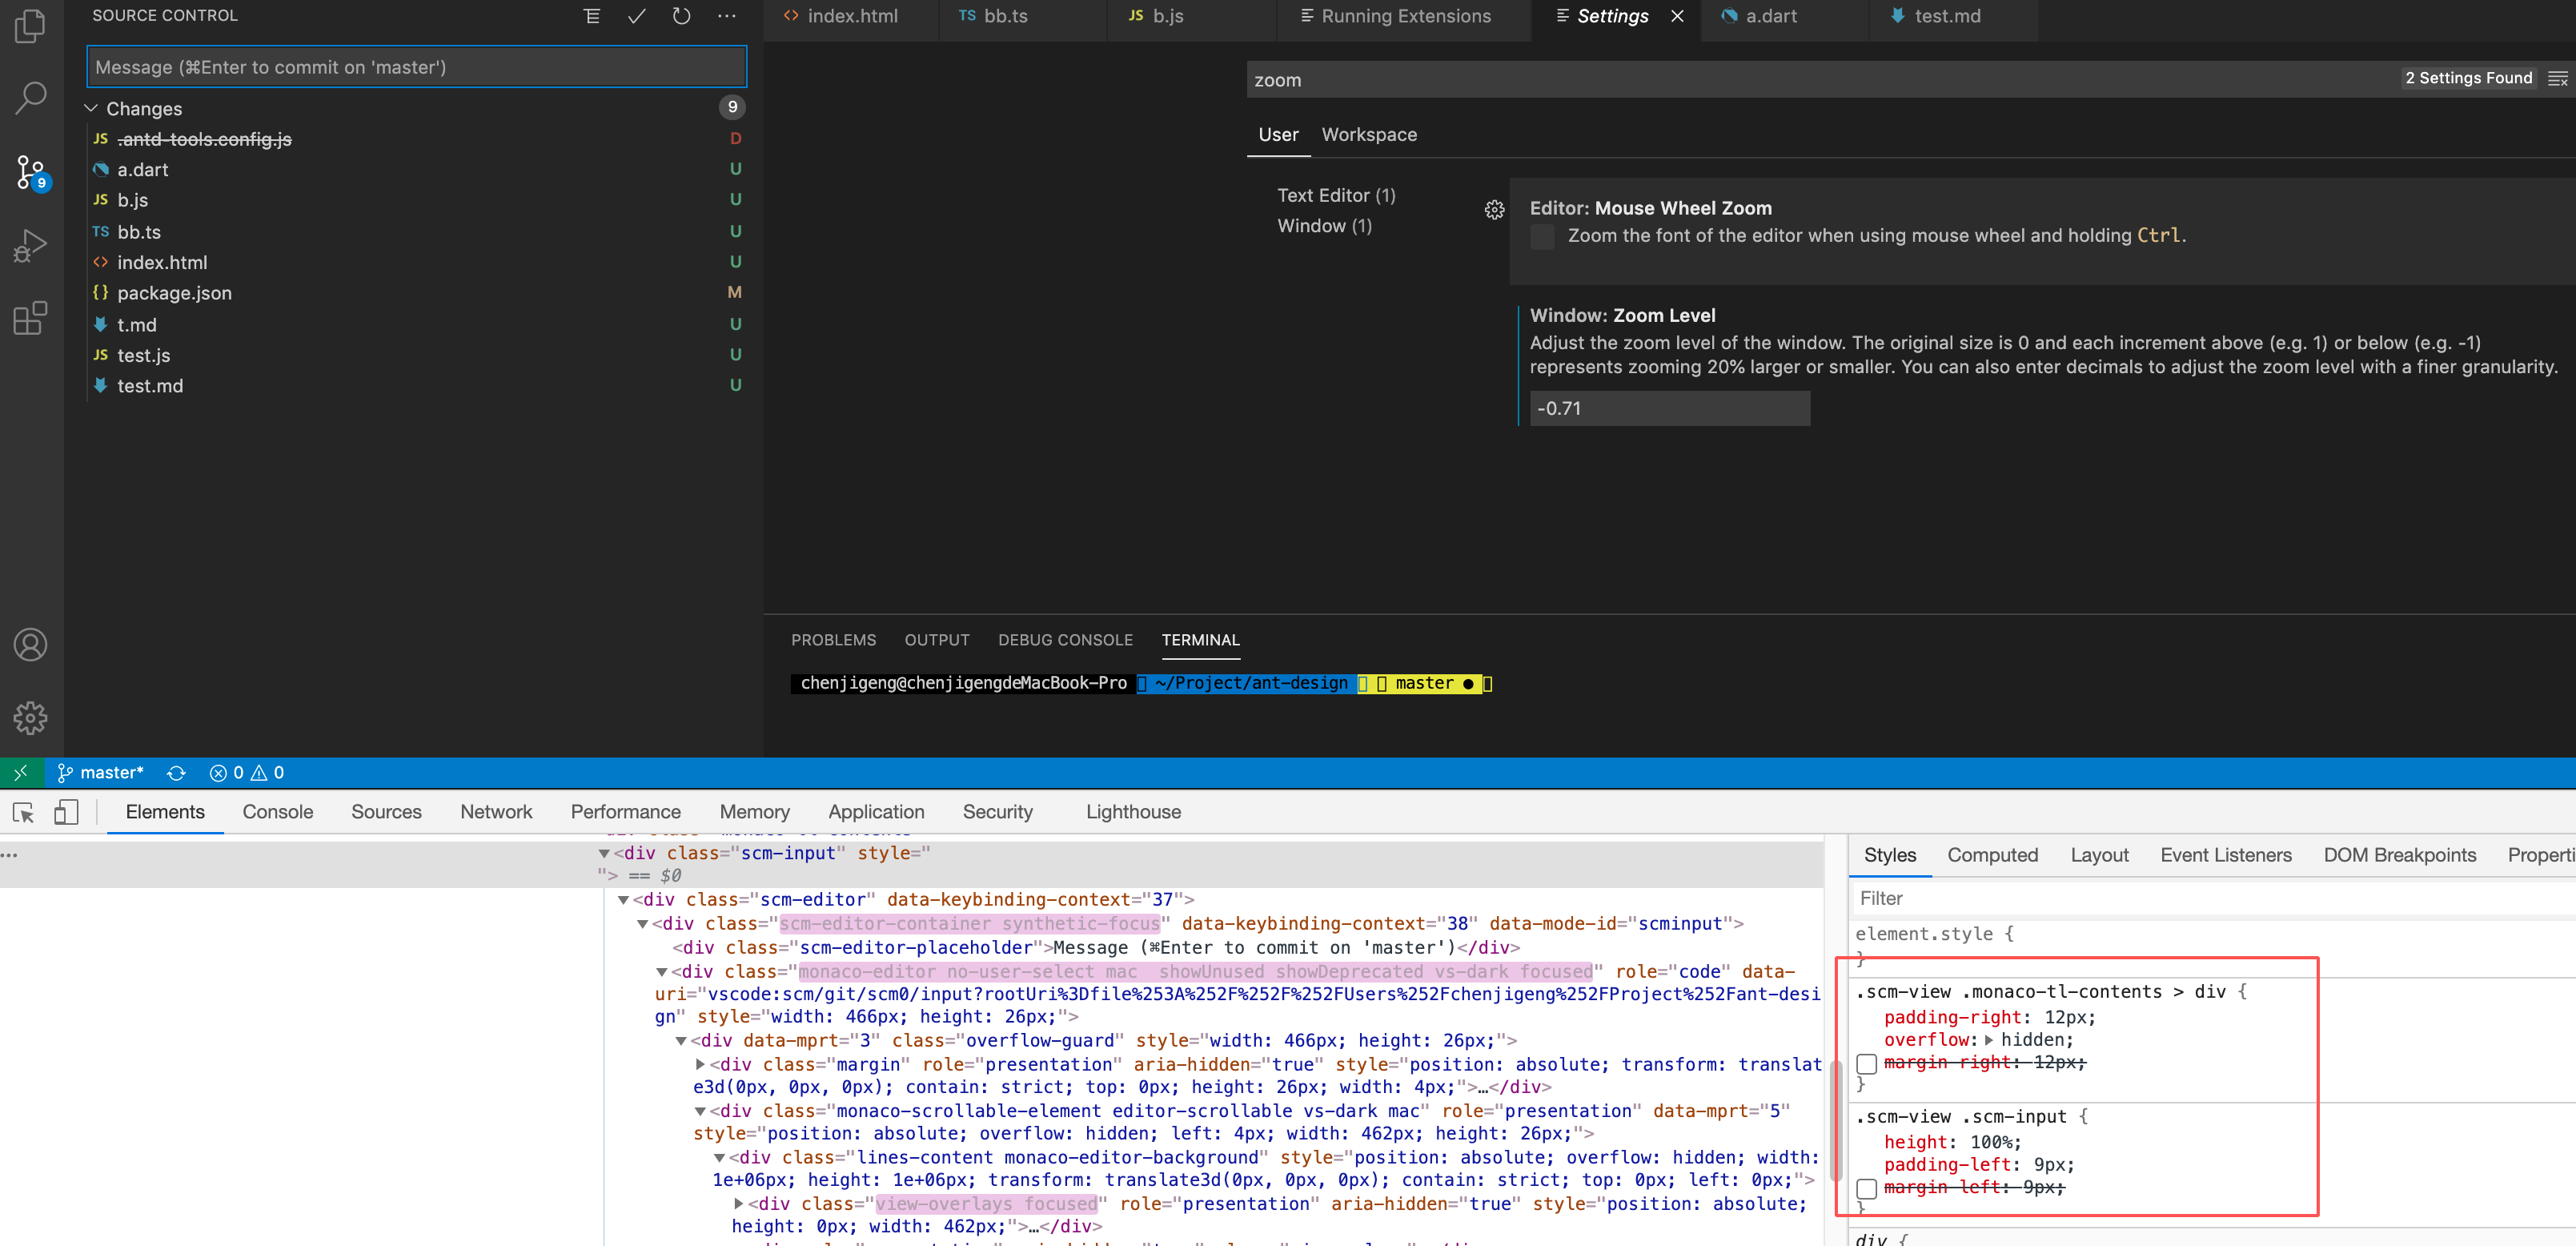
Task: Open the Extensions view
Action: tap(30, 318)
